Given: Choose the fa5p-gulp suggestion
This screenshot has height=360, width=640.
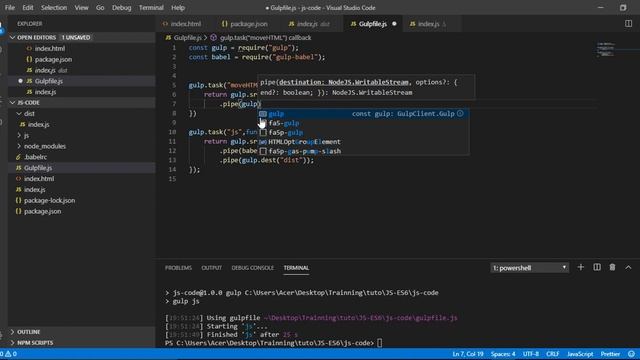Looking at the screenshot, I should [x=363, y=133].
